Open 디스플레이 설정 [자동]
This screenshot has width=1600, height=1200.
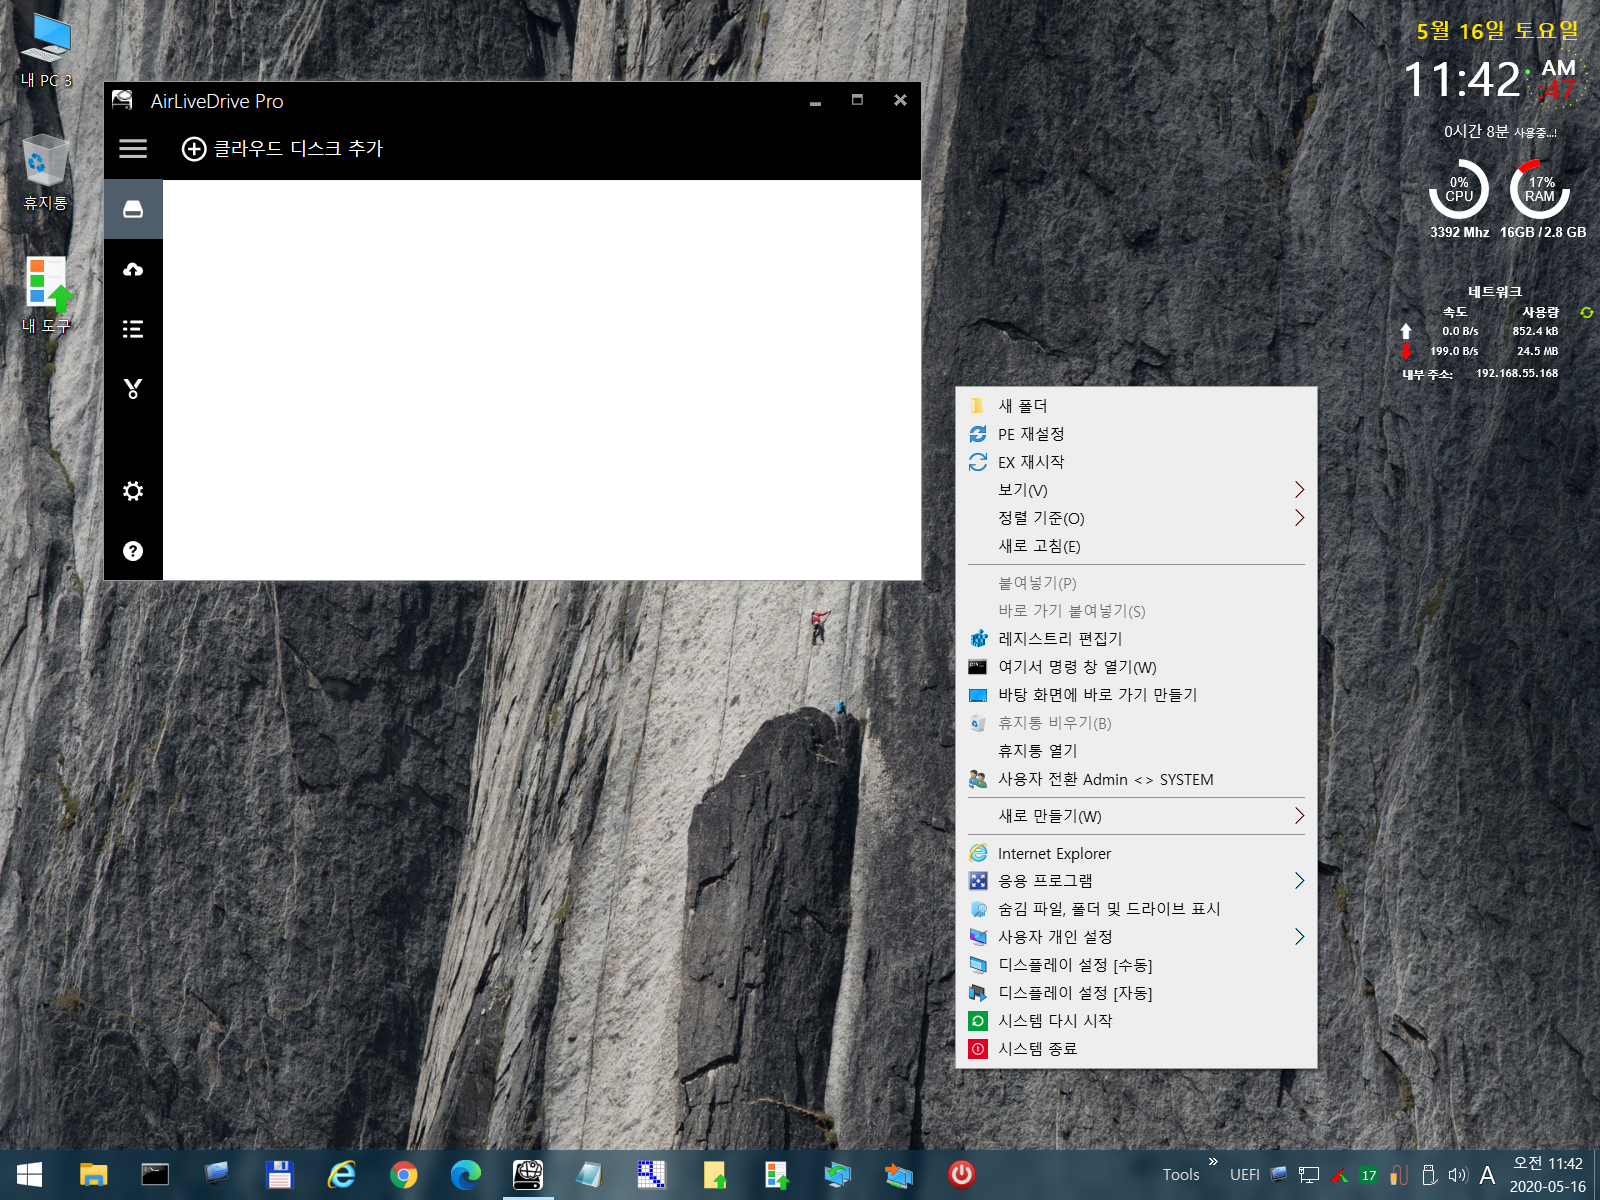(1136, 993)
